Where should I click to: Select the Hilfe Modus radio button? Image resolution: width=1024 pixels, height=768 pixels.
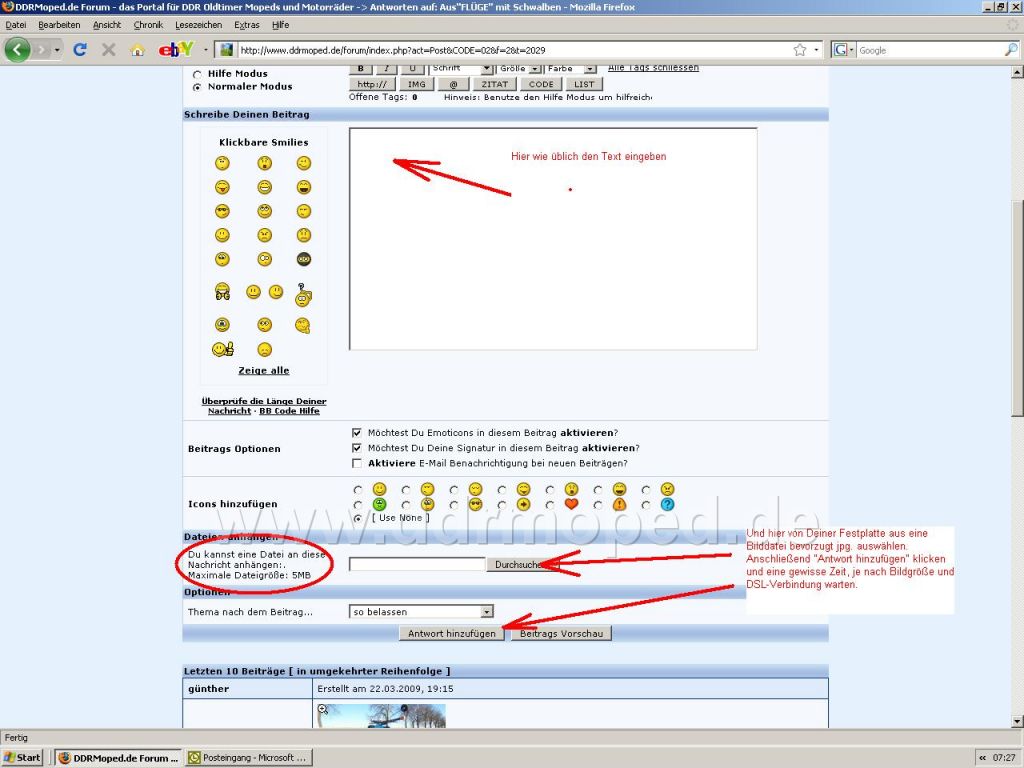coord(197,74)
